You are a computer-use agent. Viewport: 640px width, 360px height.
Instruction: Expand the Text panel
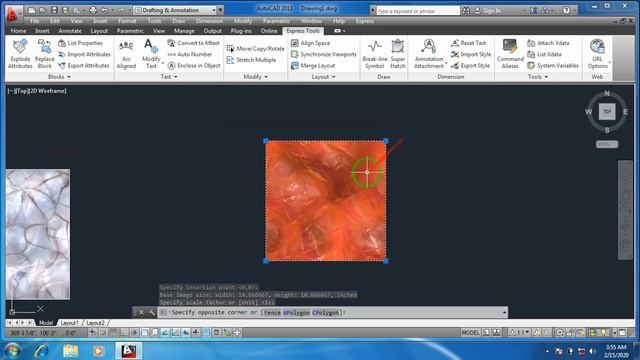169,77
